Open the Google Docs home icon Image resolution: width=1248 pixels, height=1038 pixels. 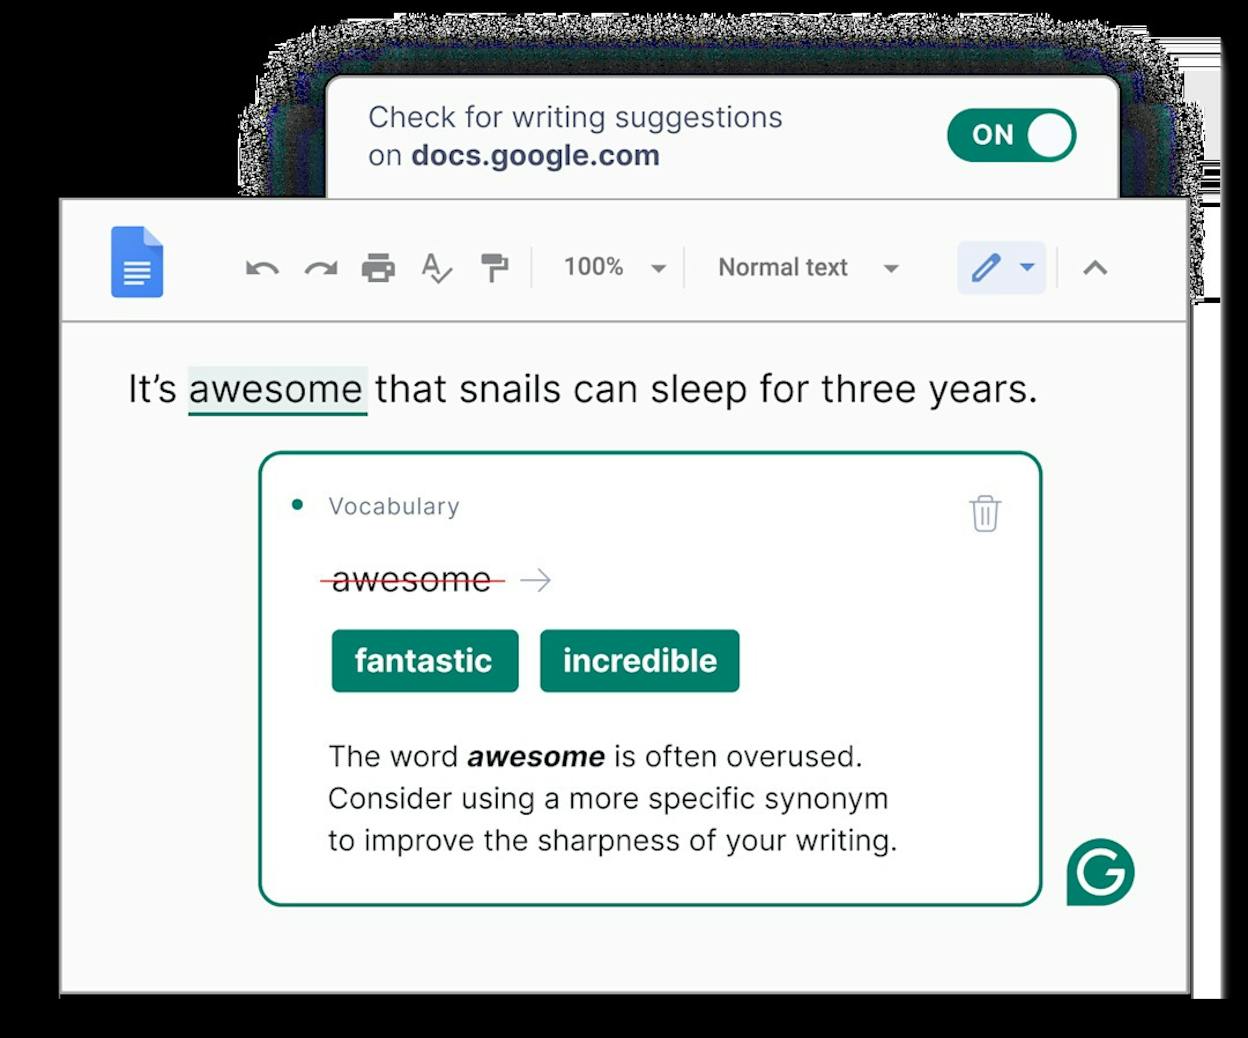coord(137,262)
